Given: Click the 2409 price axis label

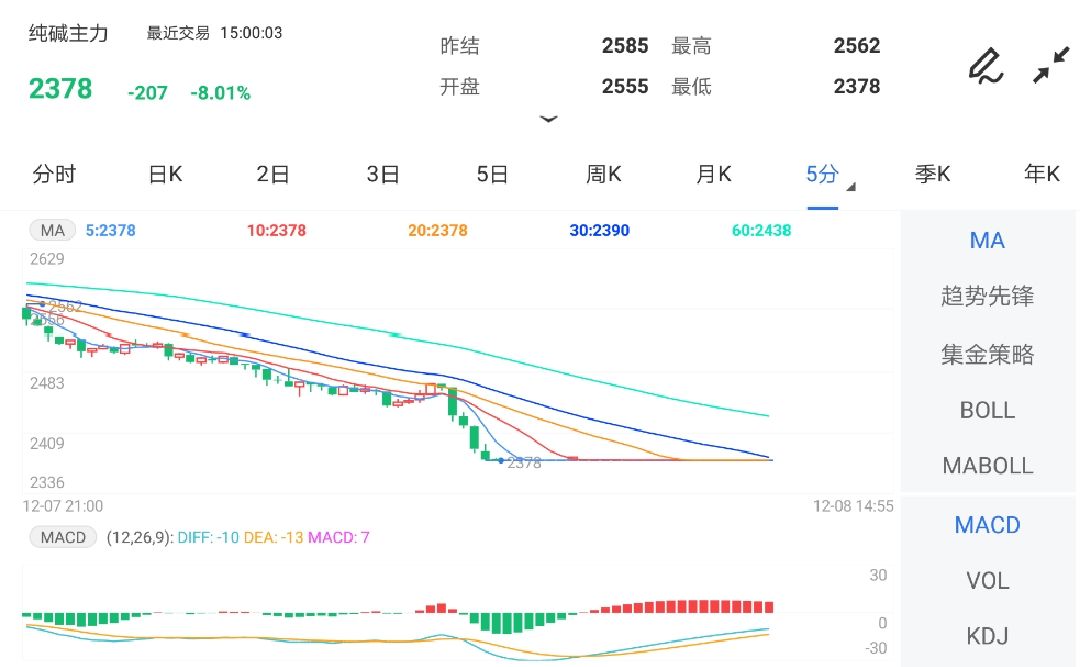Looking at the screenshot, I should coord(47,443).
